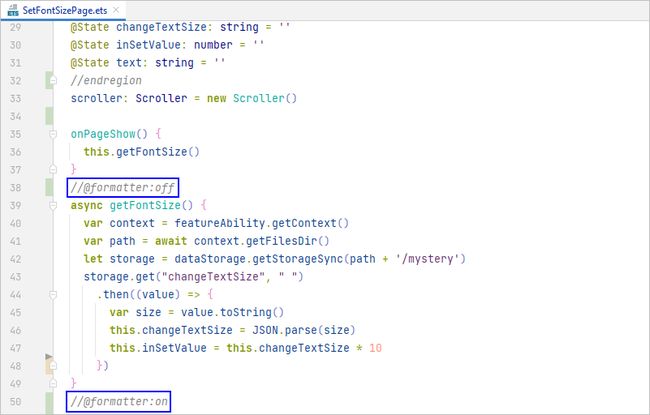Click the //@formatter:off comment

123,188
